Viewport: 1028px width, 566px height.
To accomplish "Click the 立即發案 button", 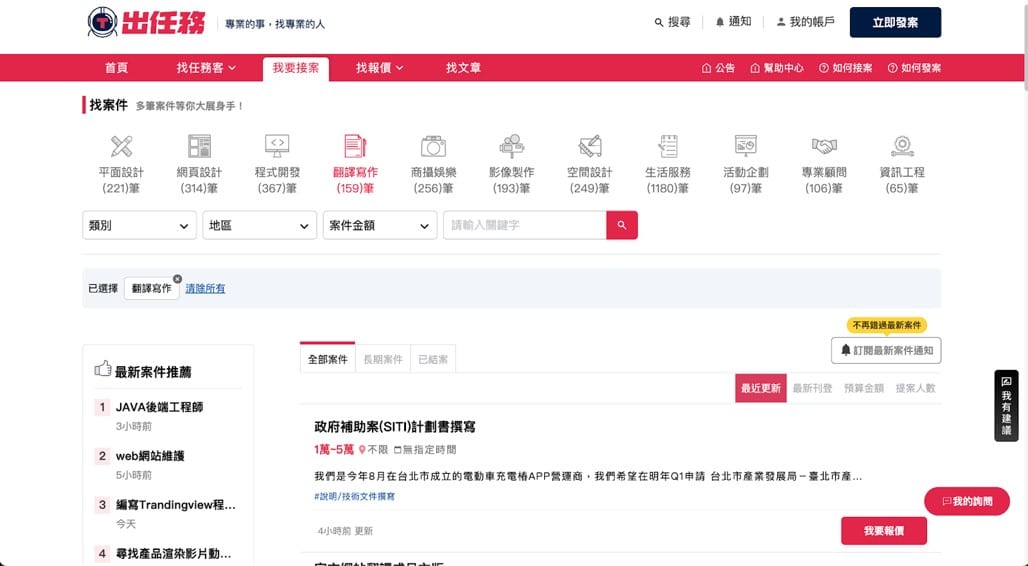I will coord(895,22).
